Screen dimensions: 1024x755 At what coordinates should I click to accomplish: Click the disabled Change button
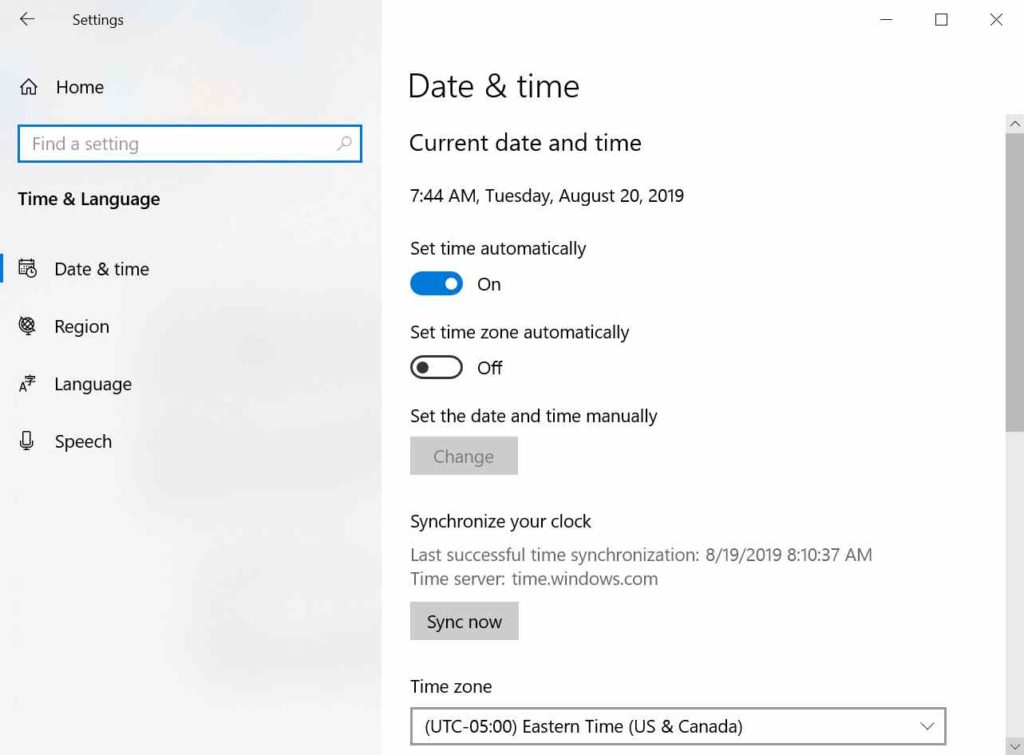(464, 456)
